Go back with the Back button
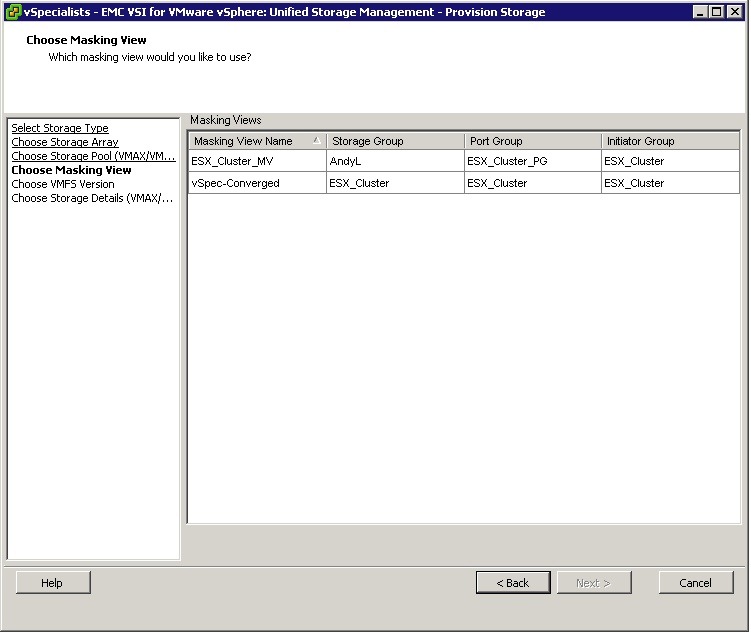Screen dimensions: 751x632 [x=513, y=583]
